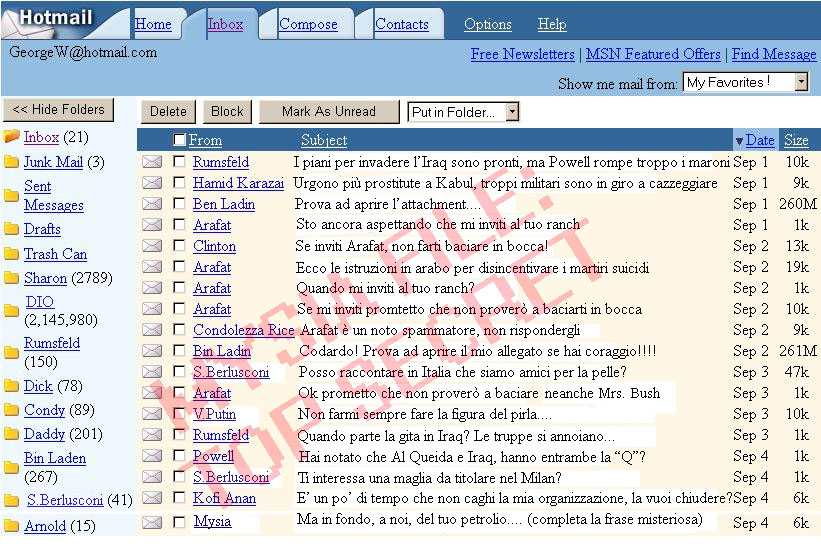Image resolution: width=821 pixels, height=544 pixels.
Task: Sort messages by the From column
Action: (x=205, y=140)
